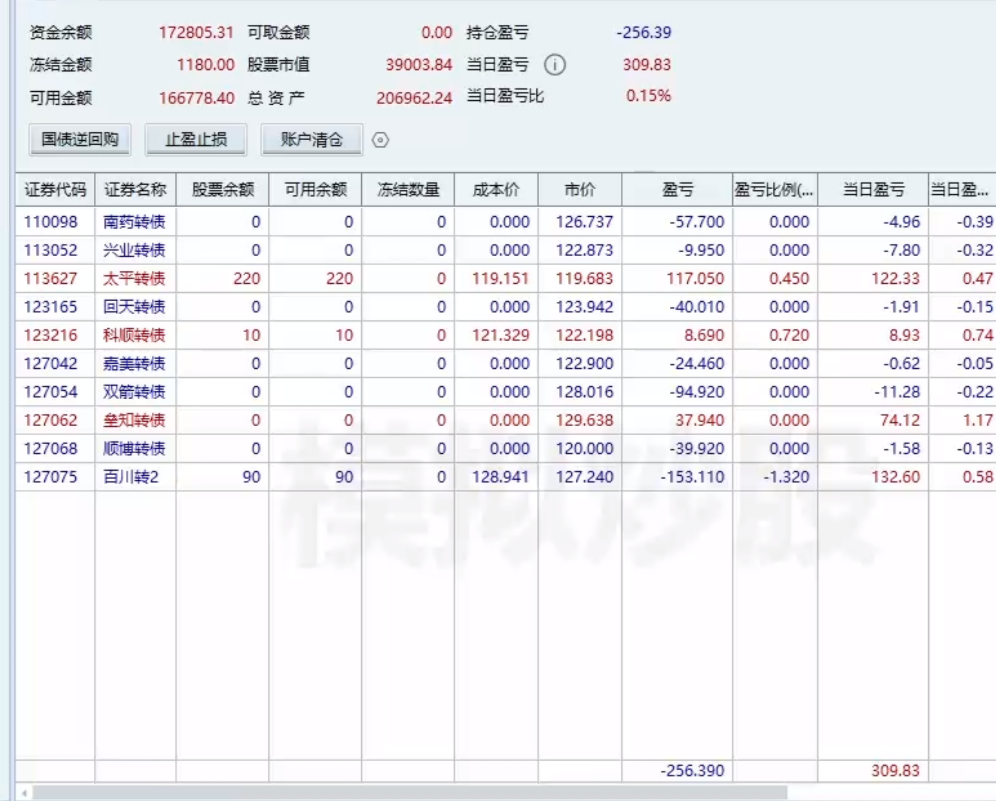This screenshot has width=996, height=801.
Task: Sort by the 市价 column header
Action: point(580,189)
